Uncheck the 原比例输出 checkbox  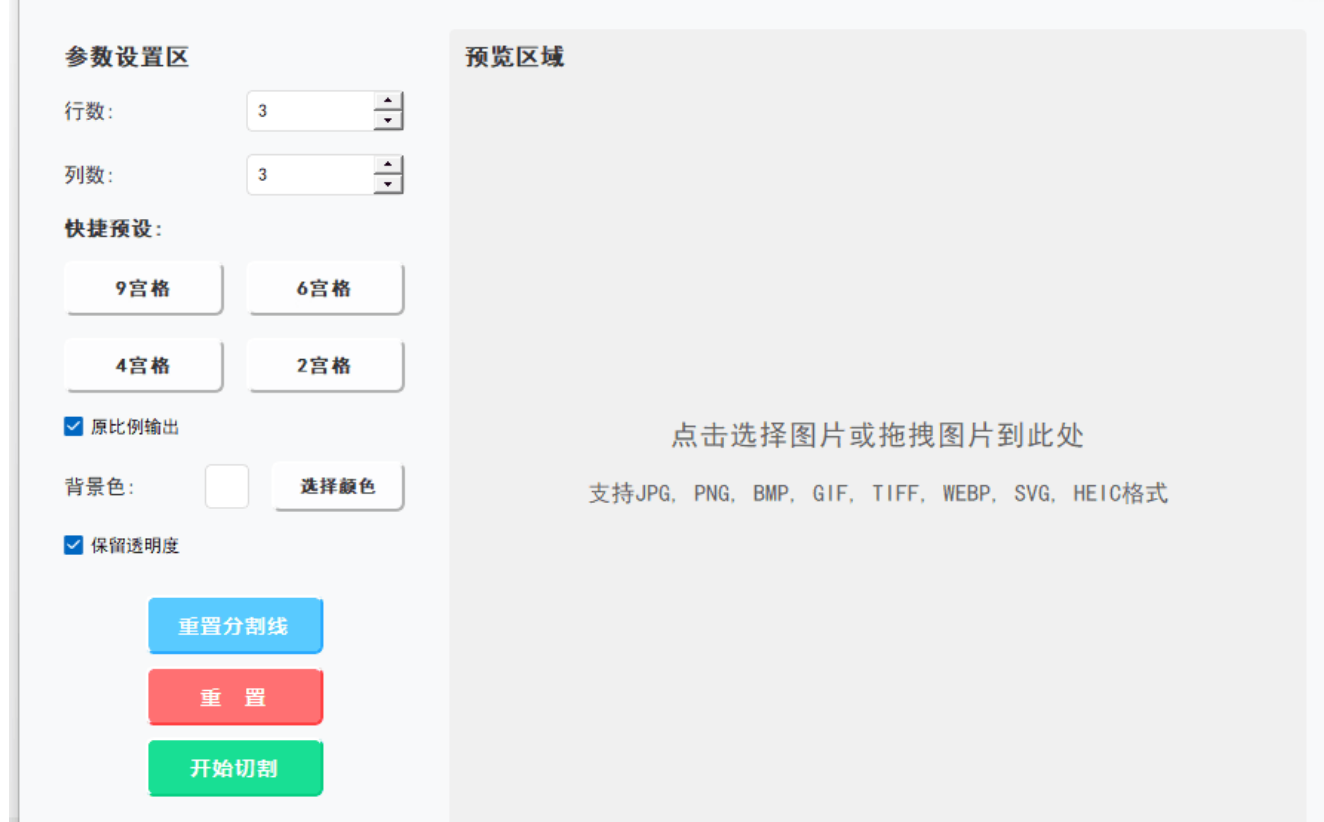tap(73, 427)
